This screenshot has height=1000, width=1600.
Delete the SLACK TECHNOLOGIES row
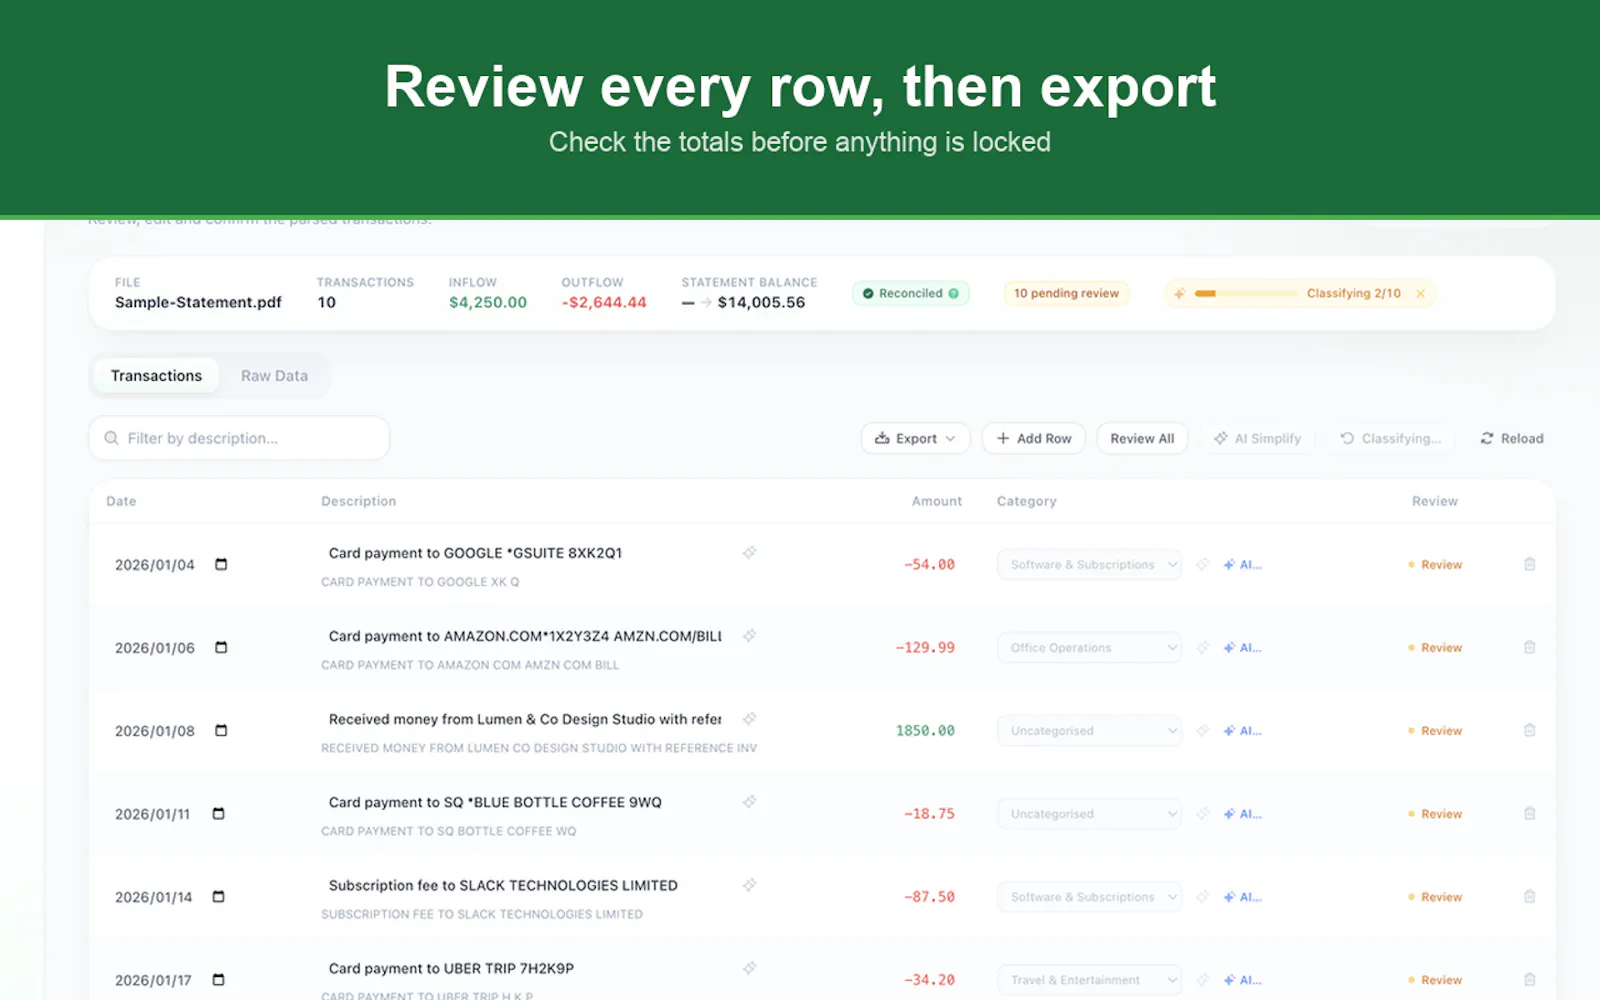point(1529,897)
